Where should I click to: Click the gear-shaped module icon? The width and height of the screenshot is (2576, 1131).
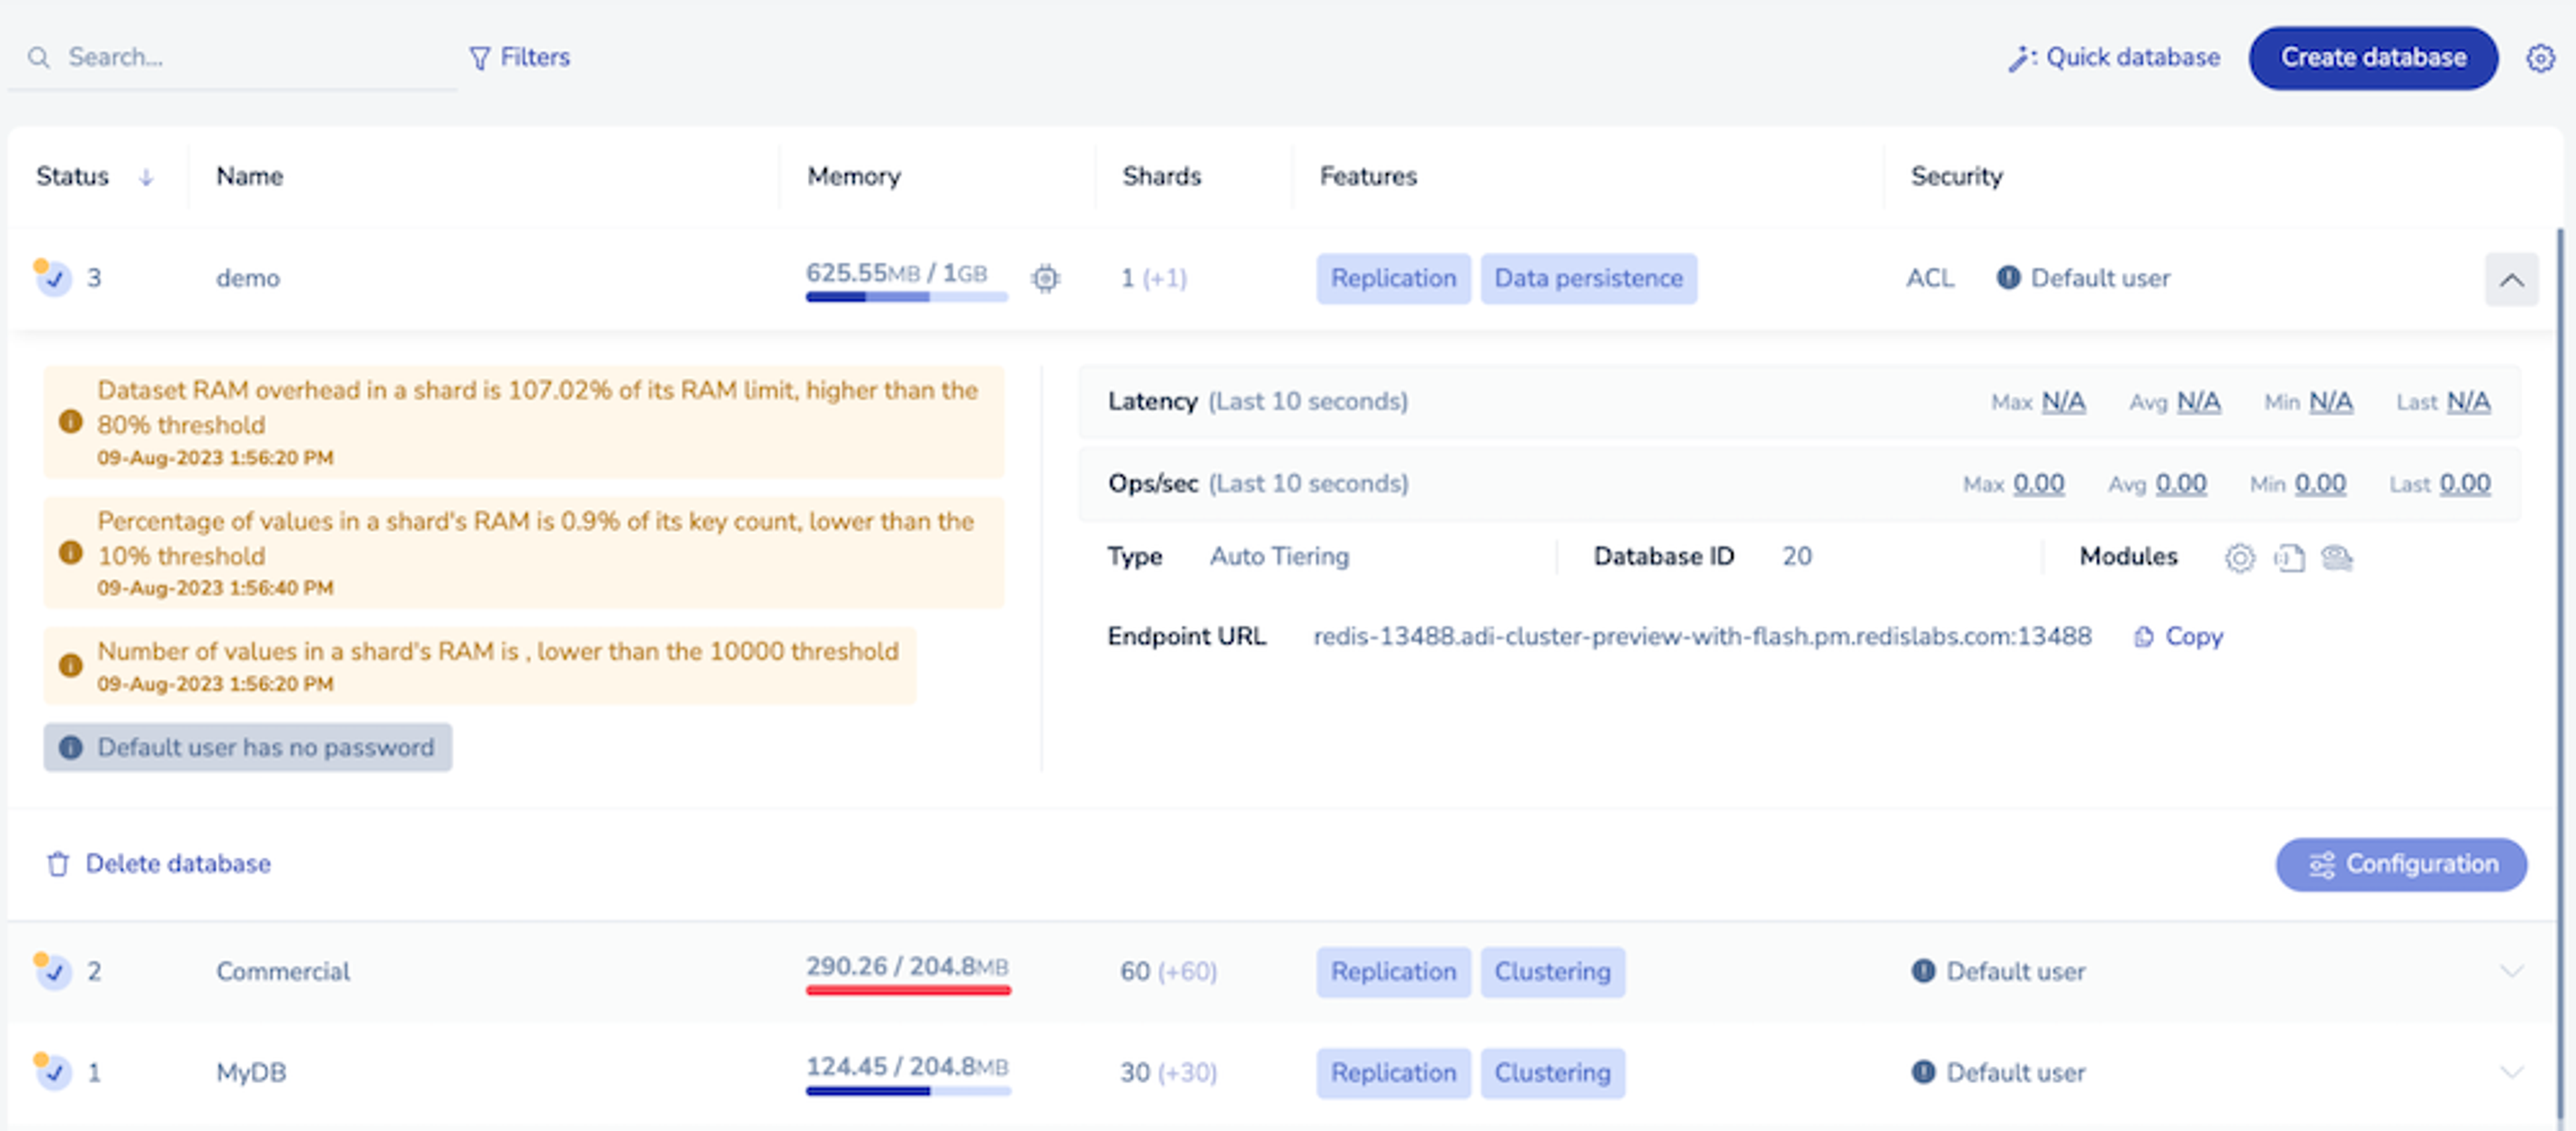2240,557
